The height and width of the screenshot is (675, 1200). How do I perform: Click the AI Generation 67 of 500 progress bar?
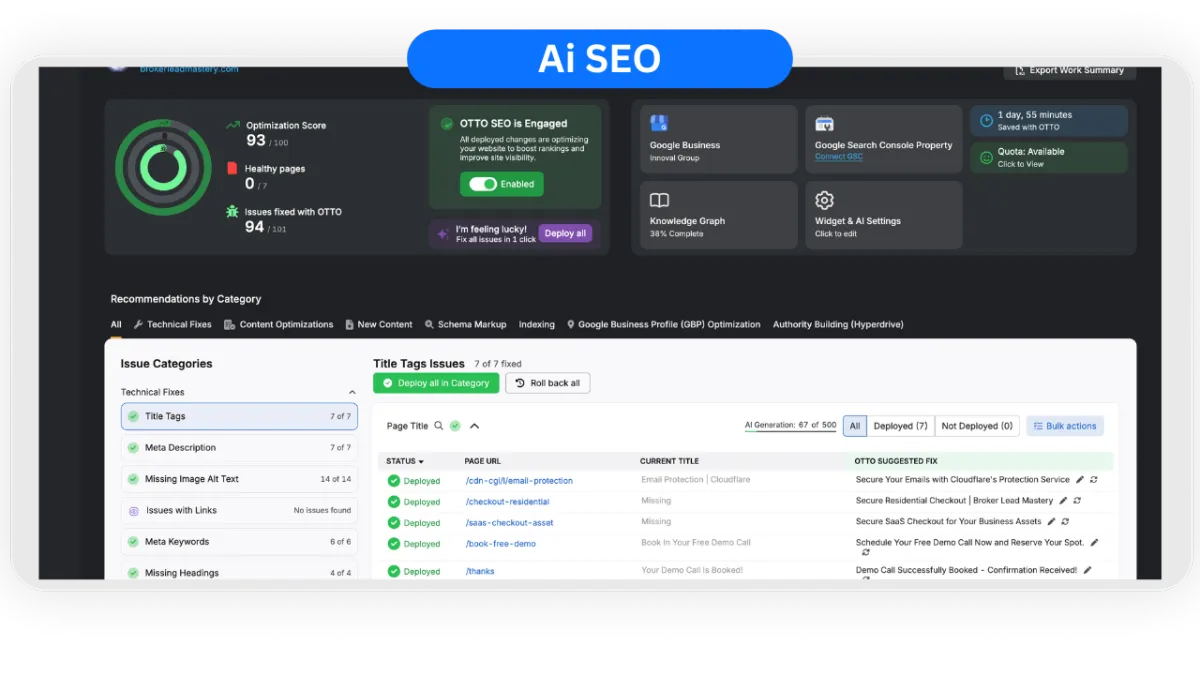[x=790, y=426]
